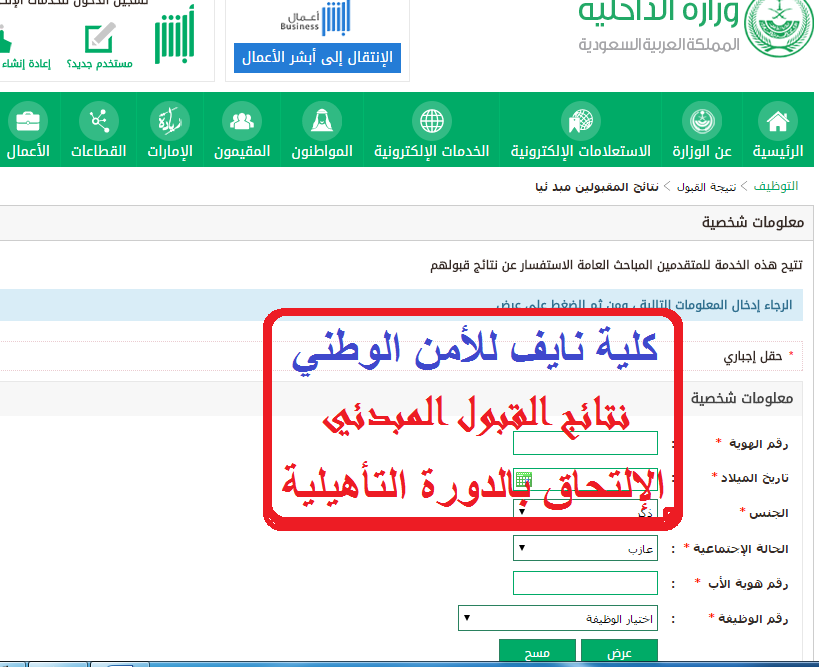Image resolution: width=819 pixels, height=667 pixels.
Task: Click the عرض submit button
Action: pos(619,652)
